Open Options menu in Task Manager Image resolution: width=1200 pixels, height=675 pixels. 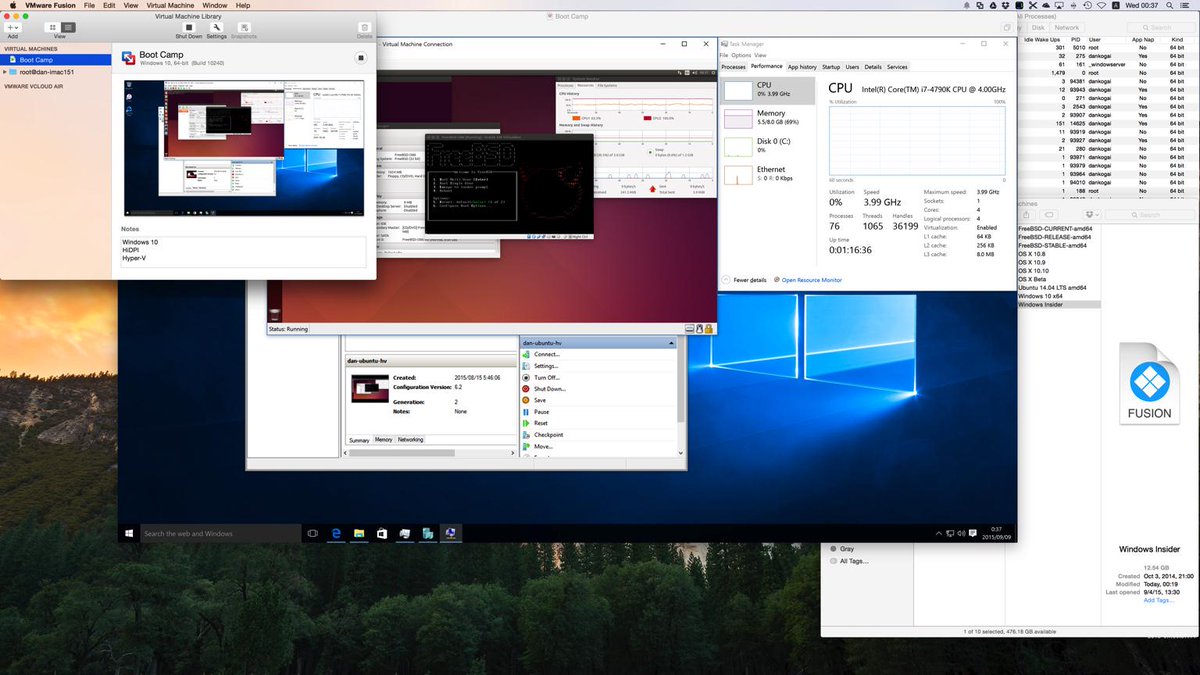pos(741,55)
